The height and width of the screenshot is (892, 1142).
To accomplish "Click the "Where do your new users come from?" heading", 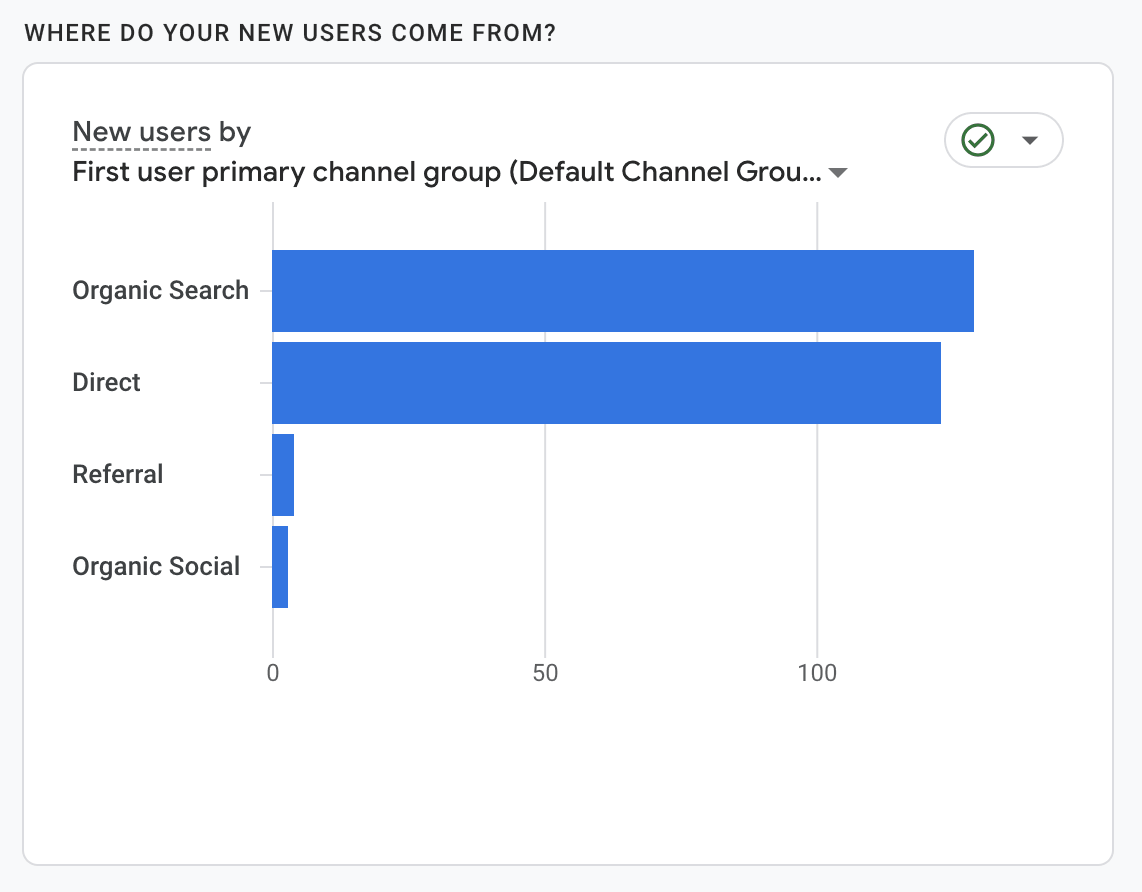I will (290, 33).
